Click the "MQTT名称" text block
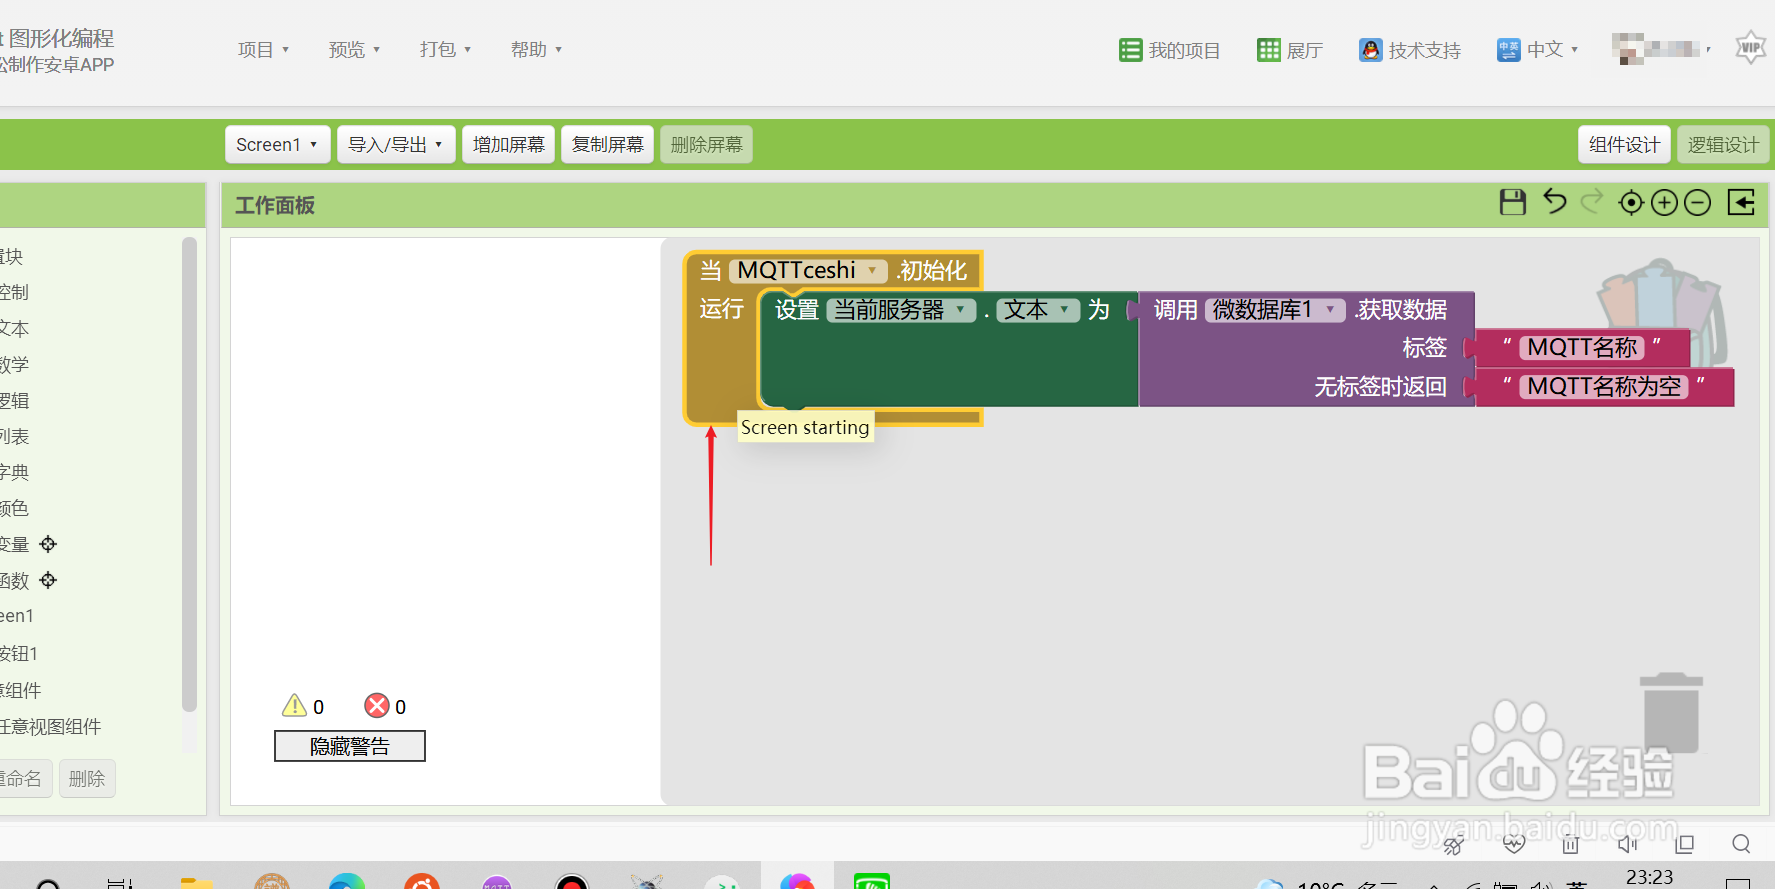This screenshot has width=1775, height=889. click(1582, 347)
